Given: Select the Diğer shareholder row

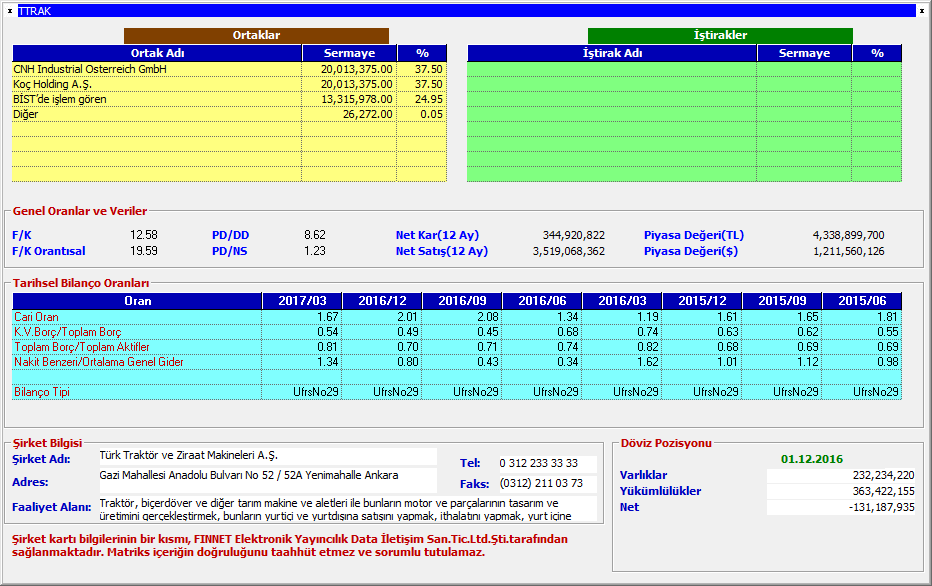Looking at the screenshot, I should coord(229,114).
